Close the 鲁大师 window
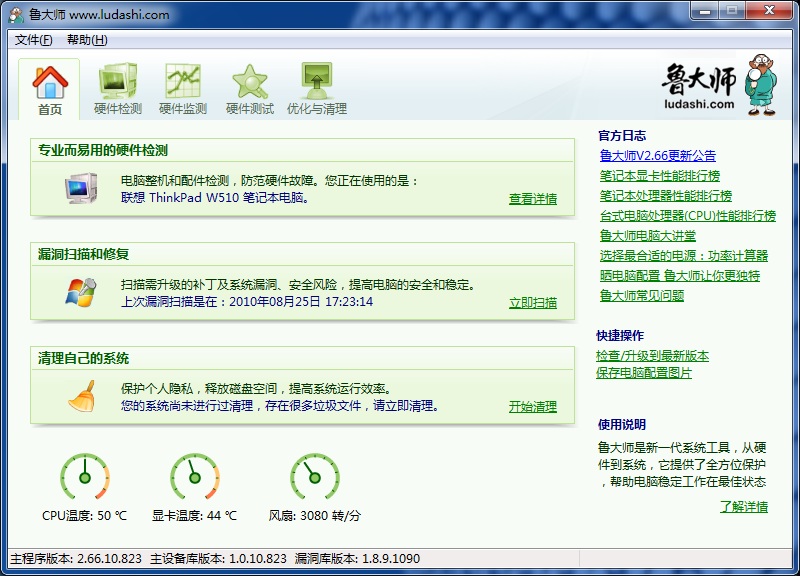Image resolution: width=800 pixels, height=576 pixels. point(769,11)
